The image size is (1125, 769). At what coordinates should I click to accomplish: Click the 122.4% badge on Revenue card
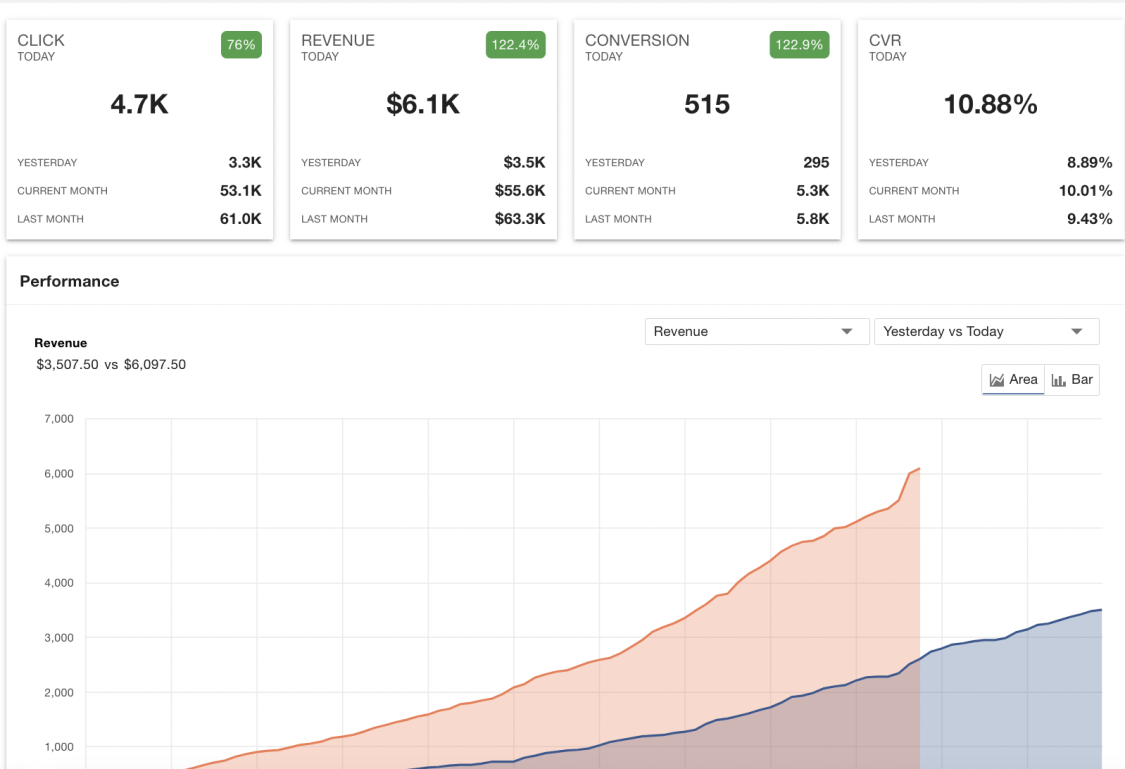[x=515, y=44]
